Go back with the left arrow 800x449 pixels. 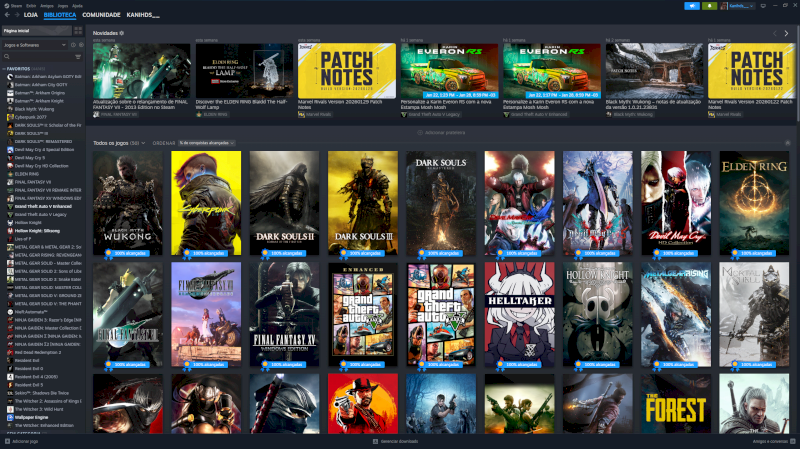[5, 16]
